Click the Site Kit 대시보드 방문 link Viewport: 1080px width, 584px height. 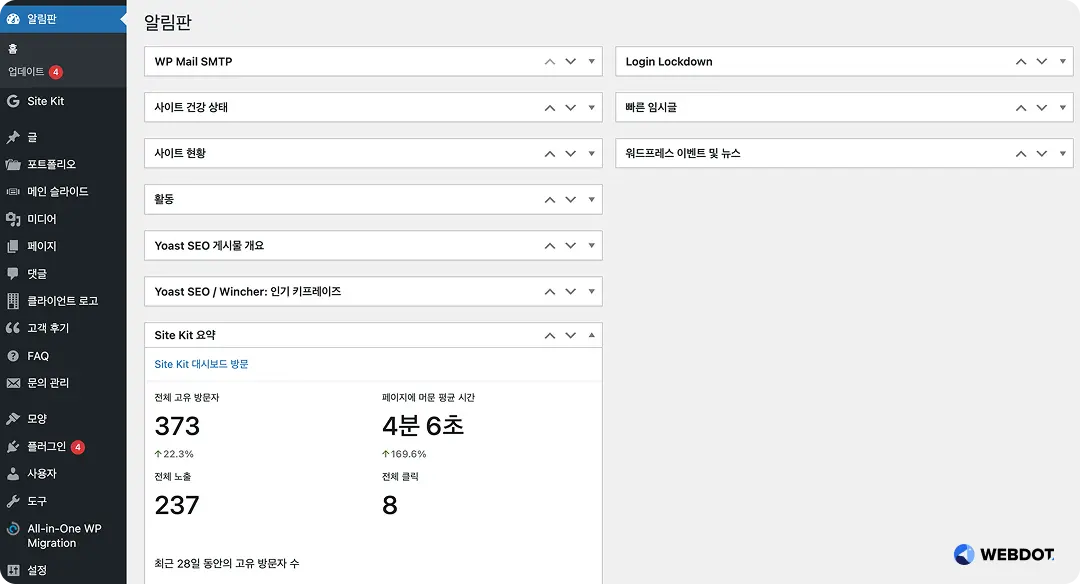[203, 365]
